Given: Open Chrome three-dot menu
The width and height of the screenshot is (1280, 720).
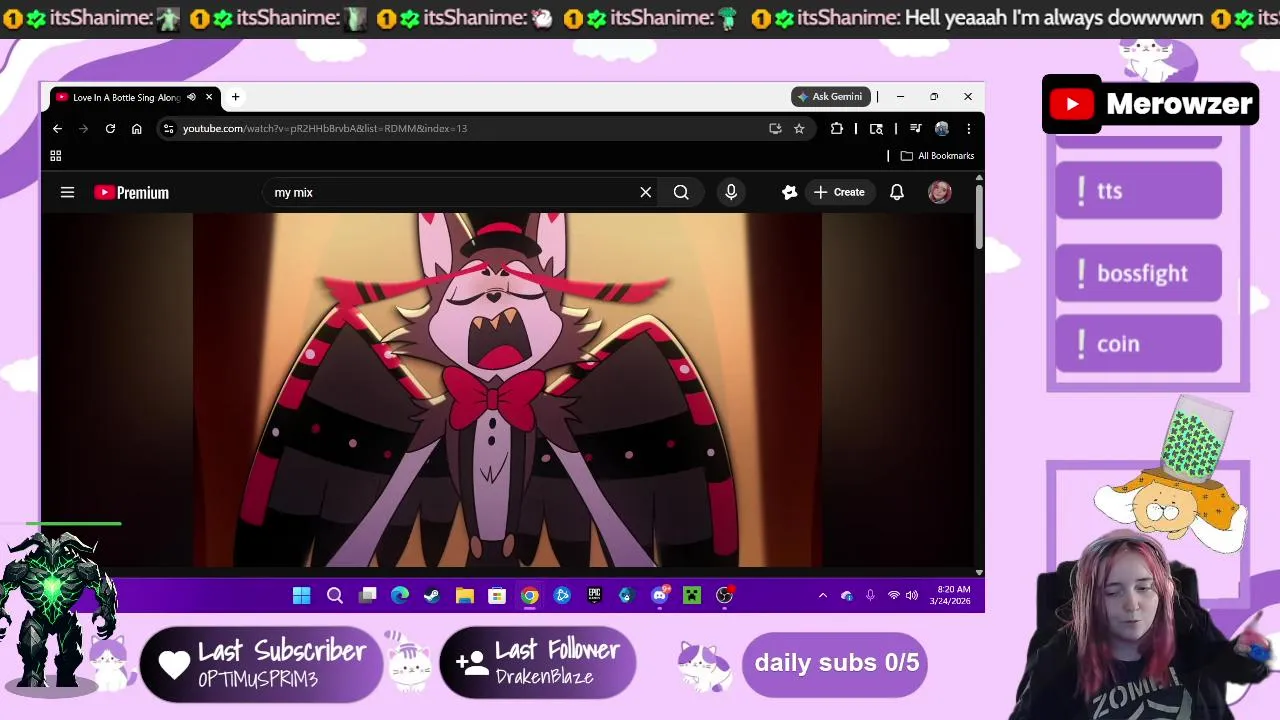Looking at the screenshot, I should [968, 128].
